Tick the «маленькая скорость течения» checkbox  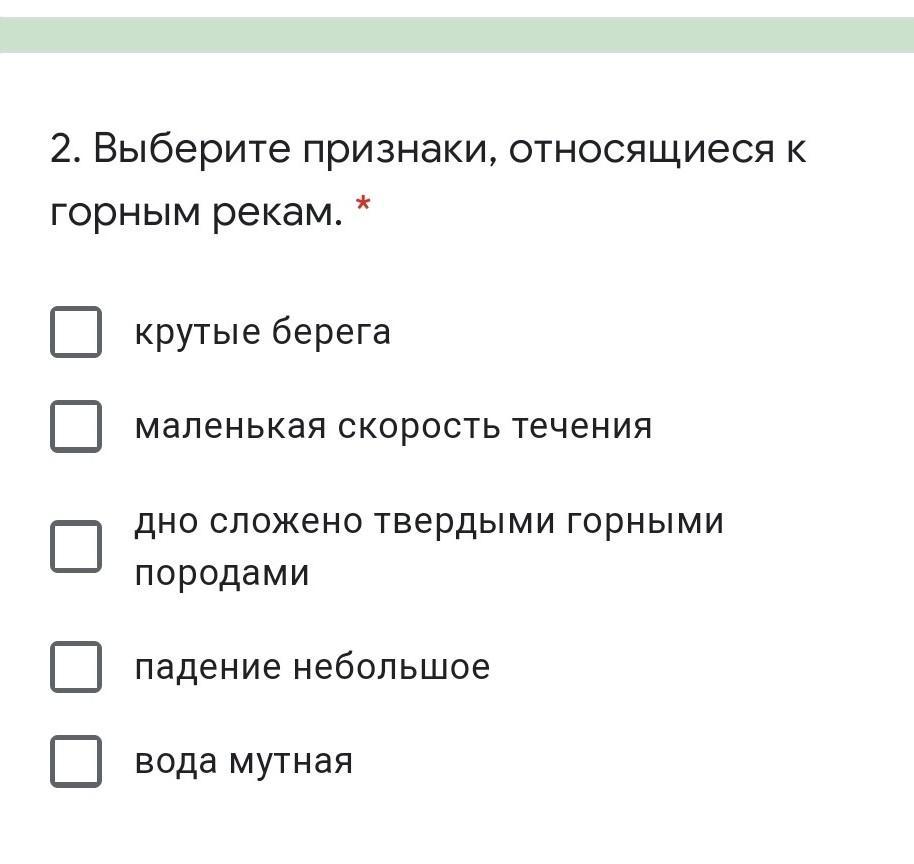tap(76, 426)
